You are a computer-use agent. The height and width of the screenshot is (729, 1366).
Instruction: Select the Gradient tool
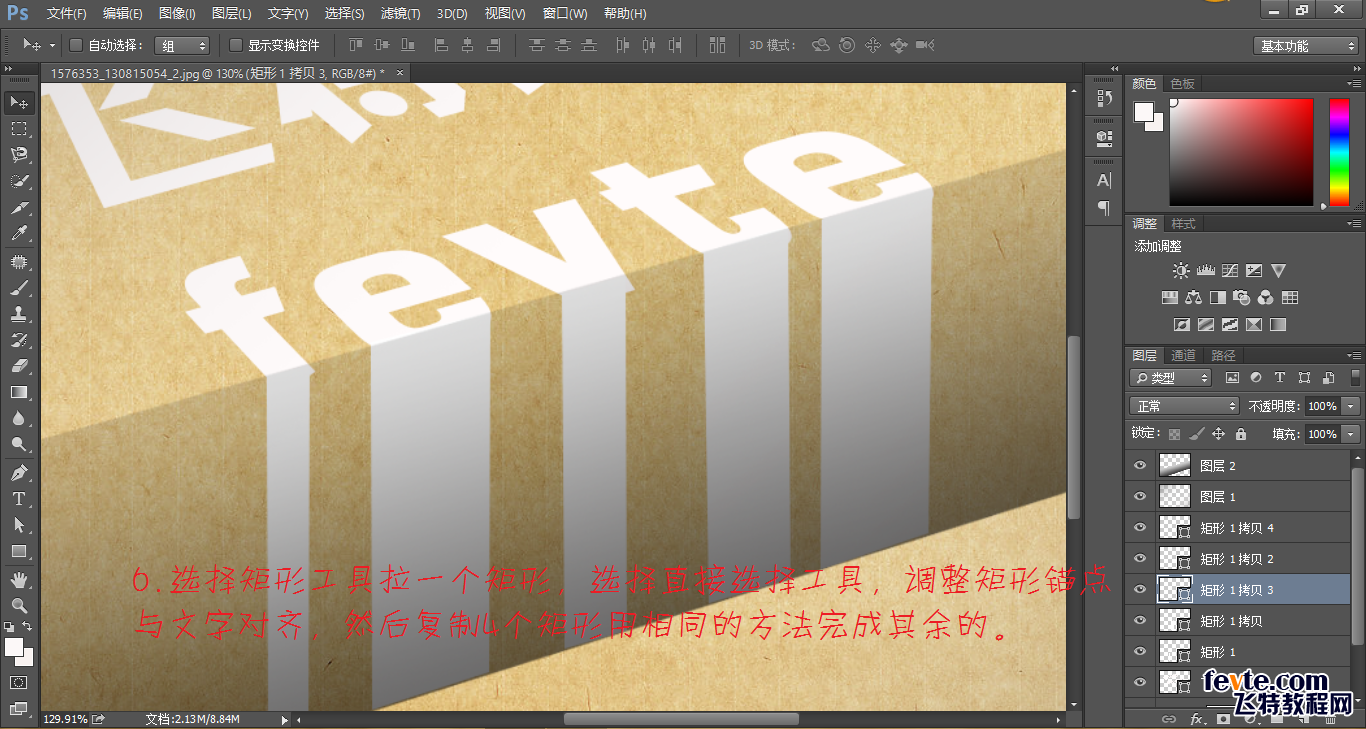[x=19, y=392]
